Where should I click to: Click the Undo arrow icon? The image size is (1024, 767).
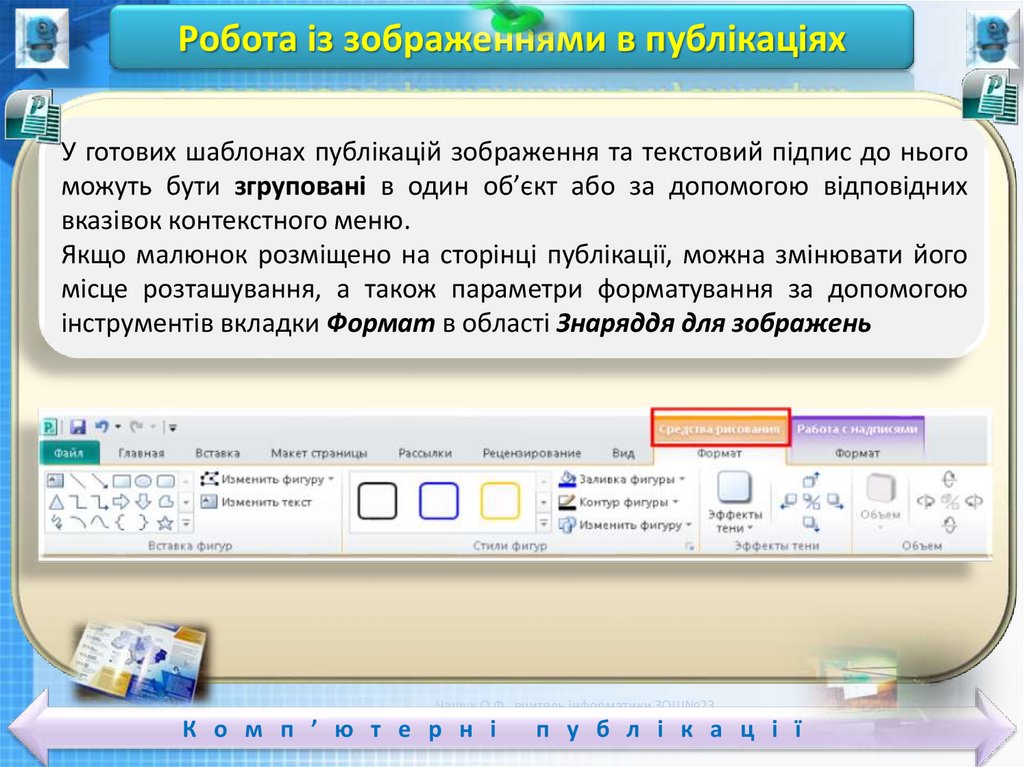[x=101, y=427]
